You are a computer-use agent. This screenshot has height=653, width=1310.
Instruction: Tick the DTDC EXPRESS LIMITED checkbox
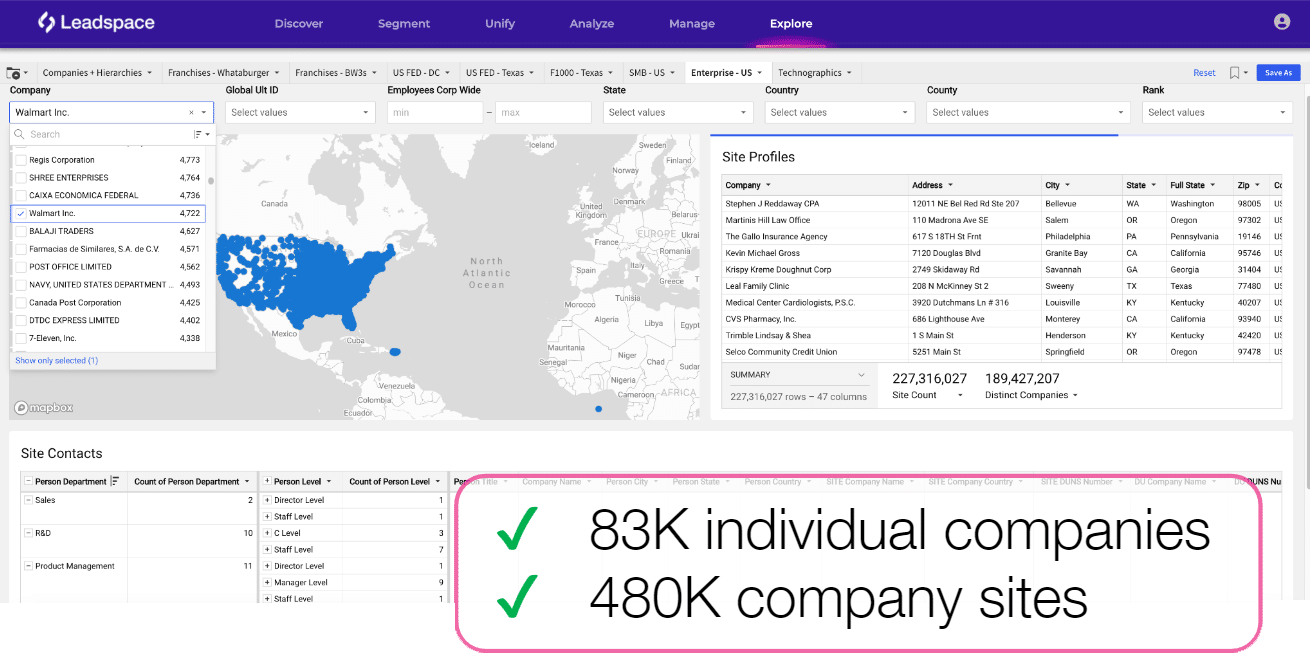21,321
